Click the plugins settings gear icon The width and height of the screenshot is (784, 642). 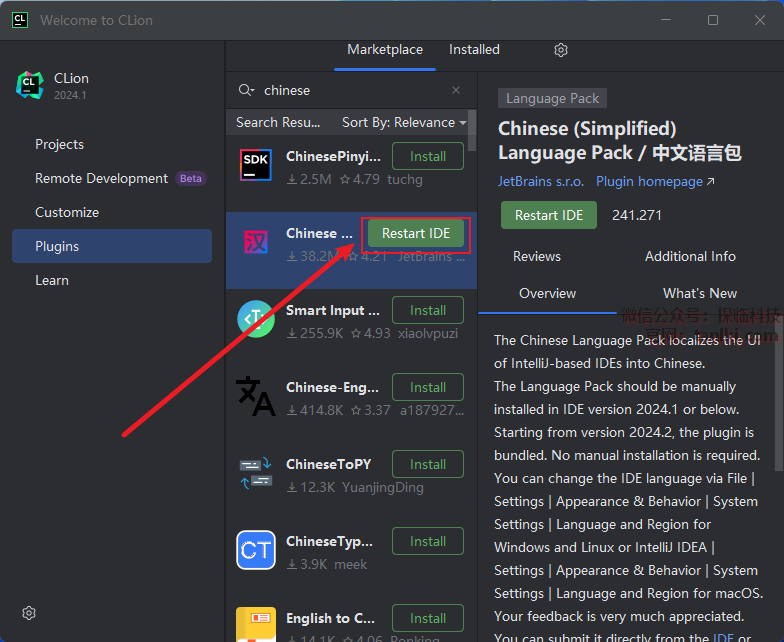click(x=561, y=50)
